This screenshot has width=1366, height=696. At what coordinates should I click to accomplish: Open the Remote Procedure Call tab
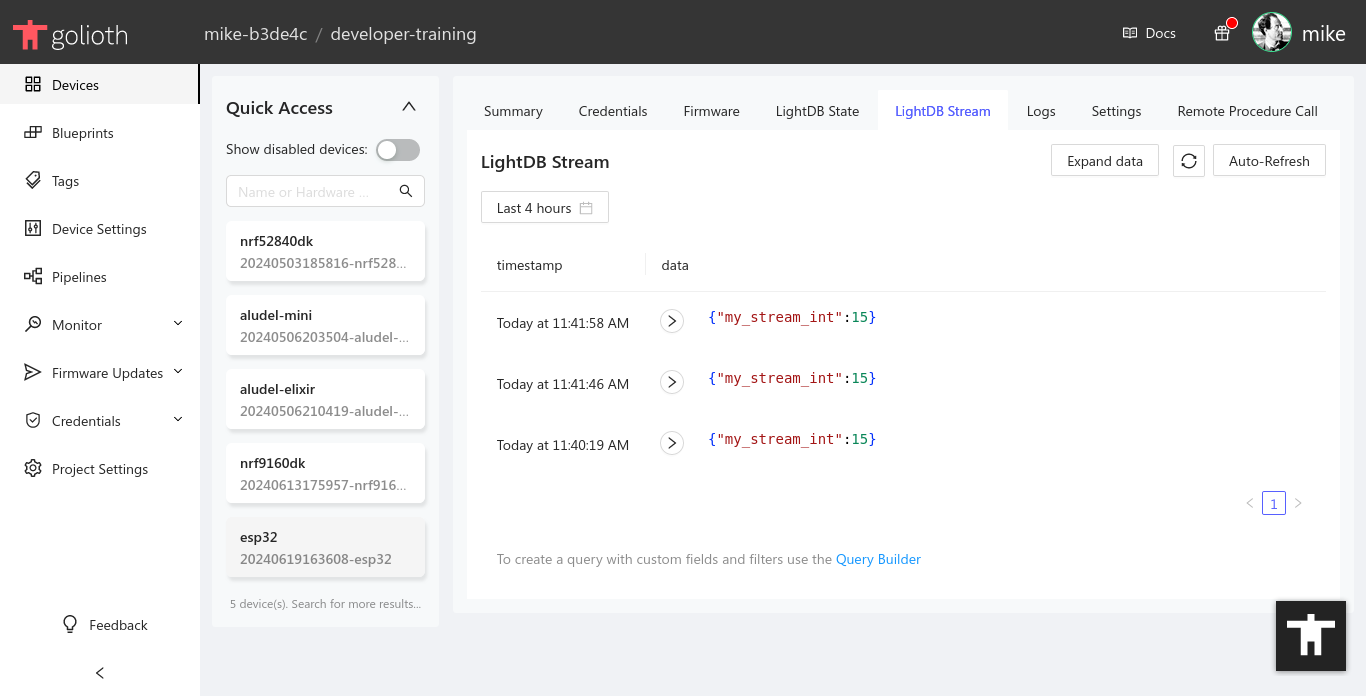point(1247,111)
